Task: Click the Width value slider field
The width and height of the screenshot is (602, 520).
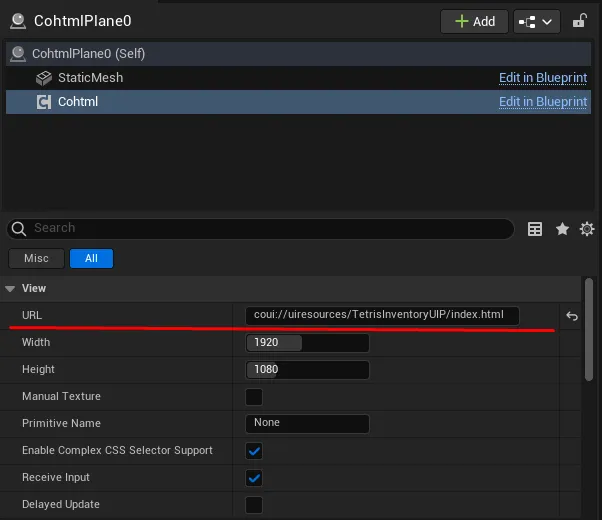Action: (307, 343)
